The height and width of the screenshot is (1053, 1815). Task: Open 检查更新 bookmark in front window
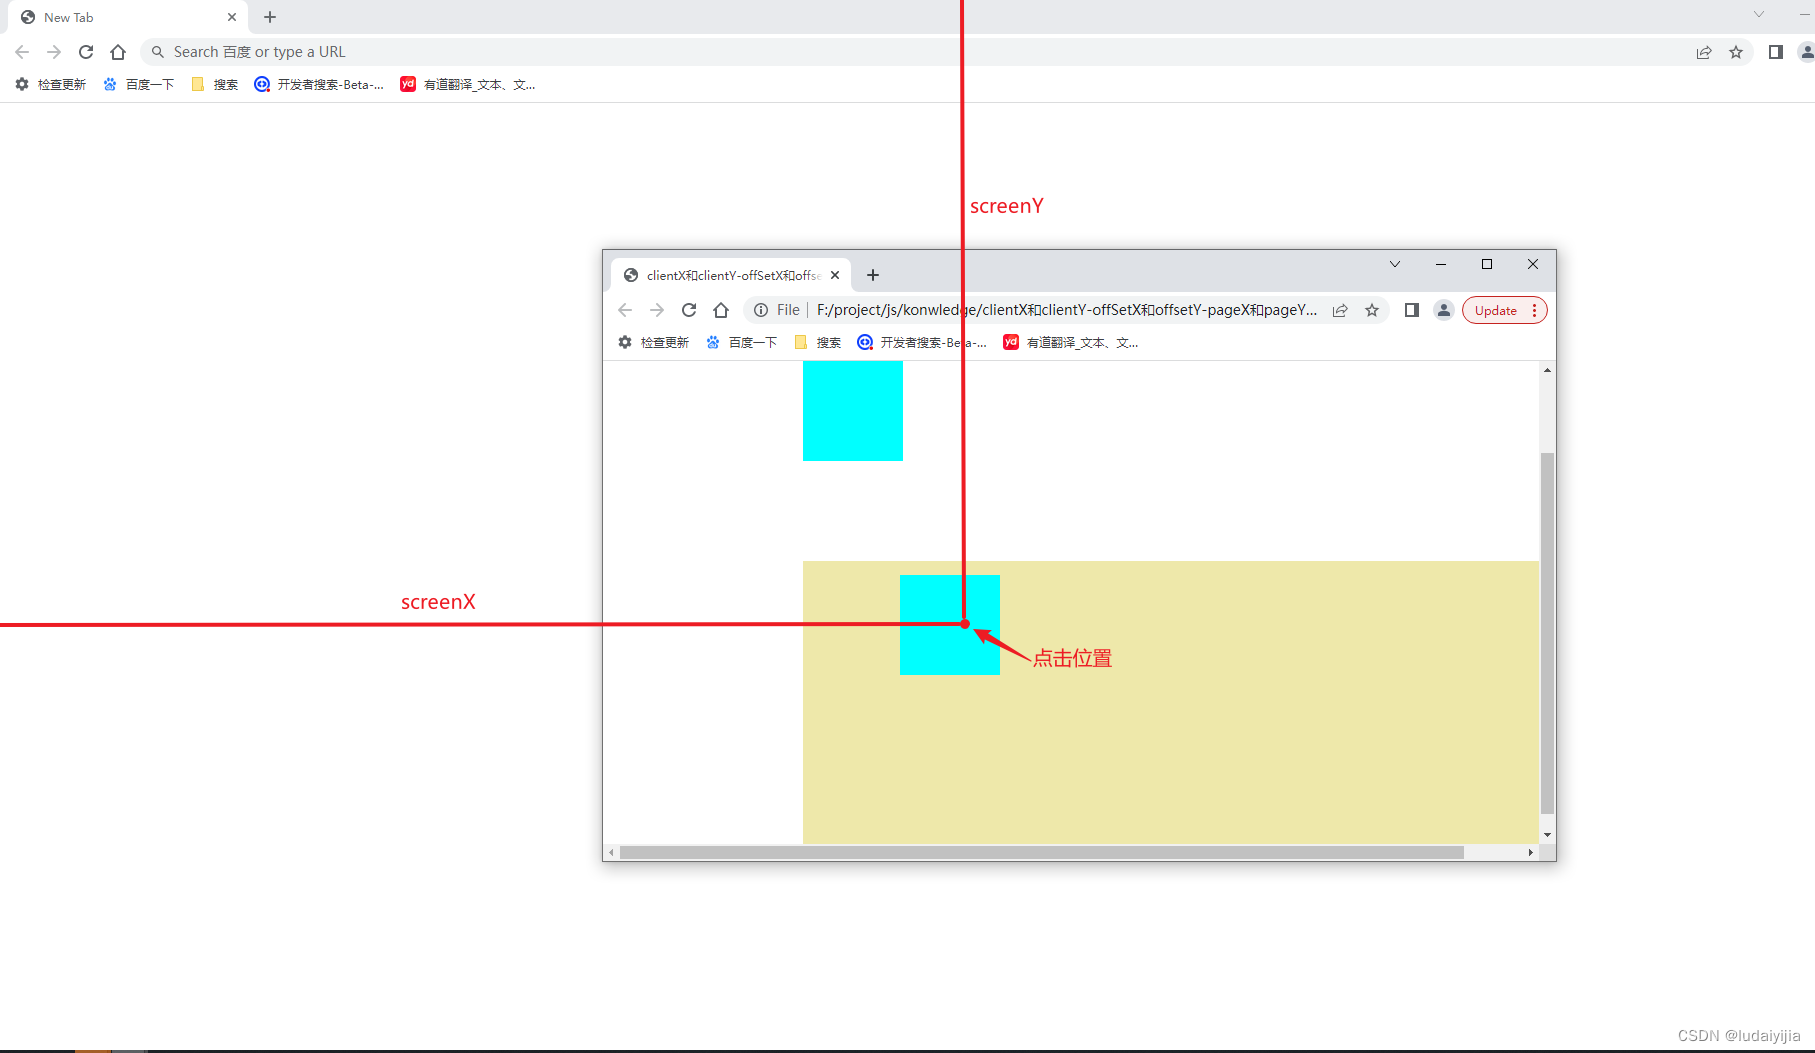654,343
